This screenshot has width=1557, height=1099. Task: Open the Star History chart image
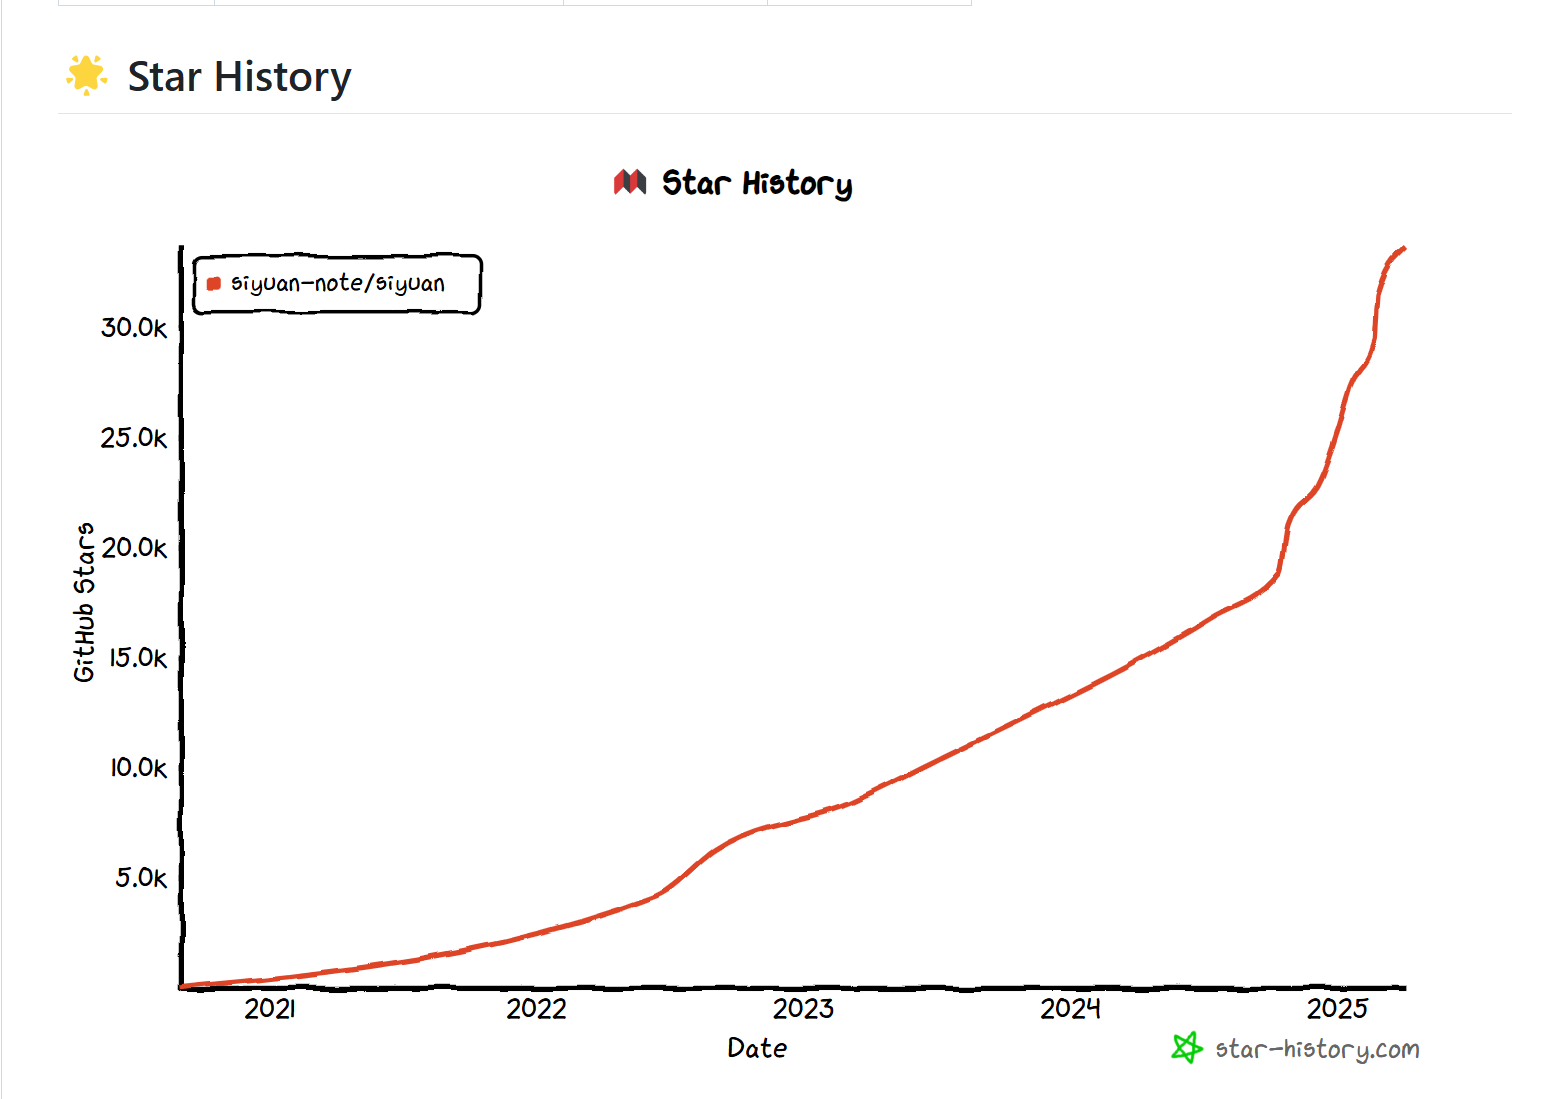[x=746, y=614]
